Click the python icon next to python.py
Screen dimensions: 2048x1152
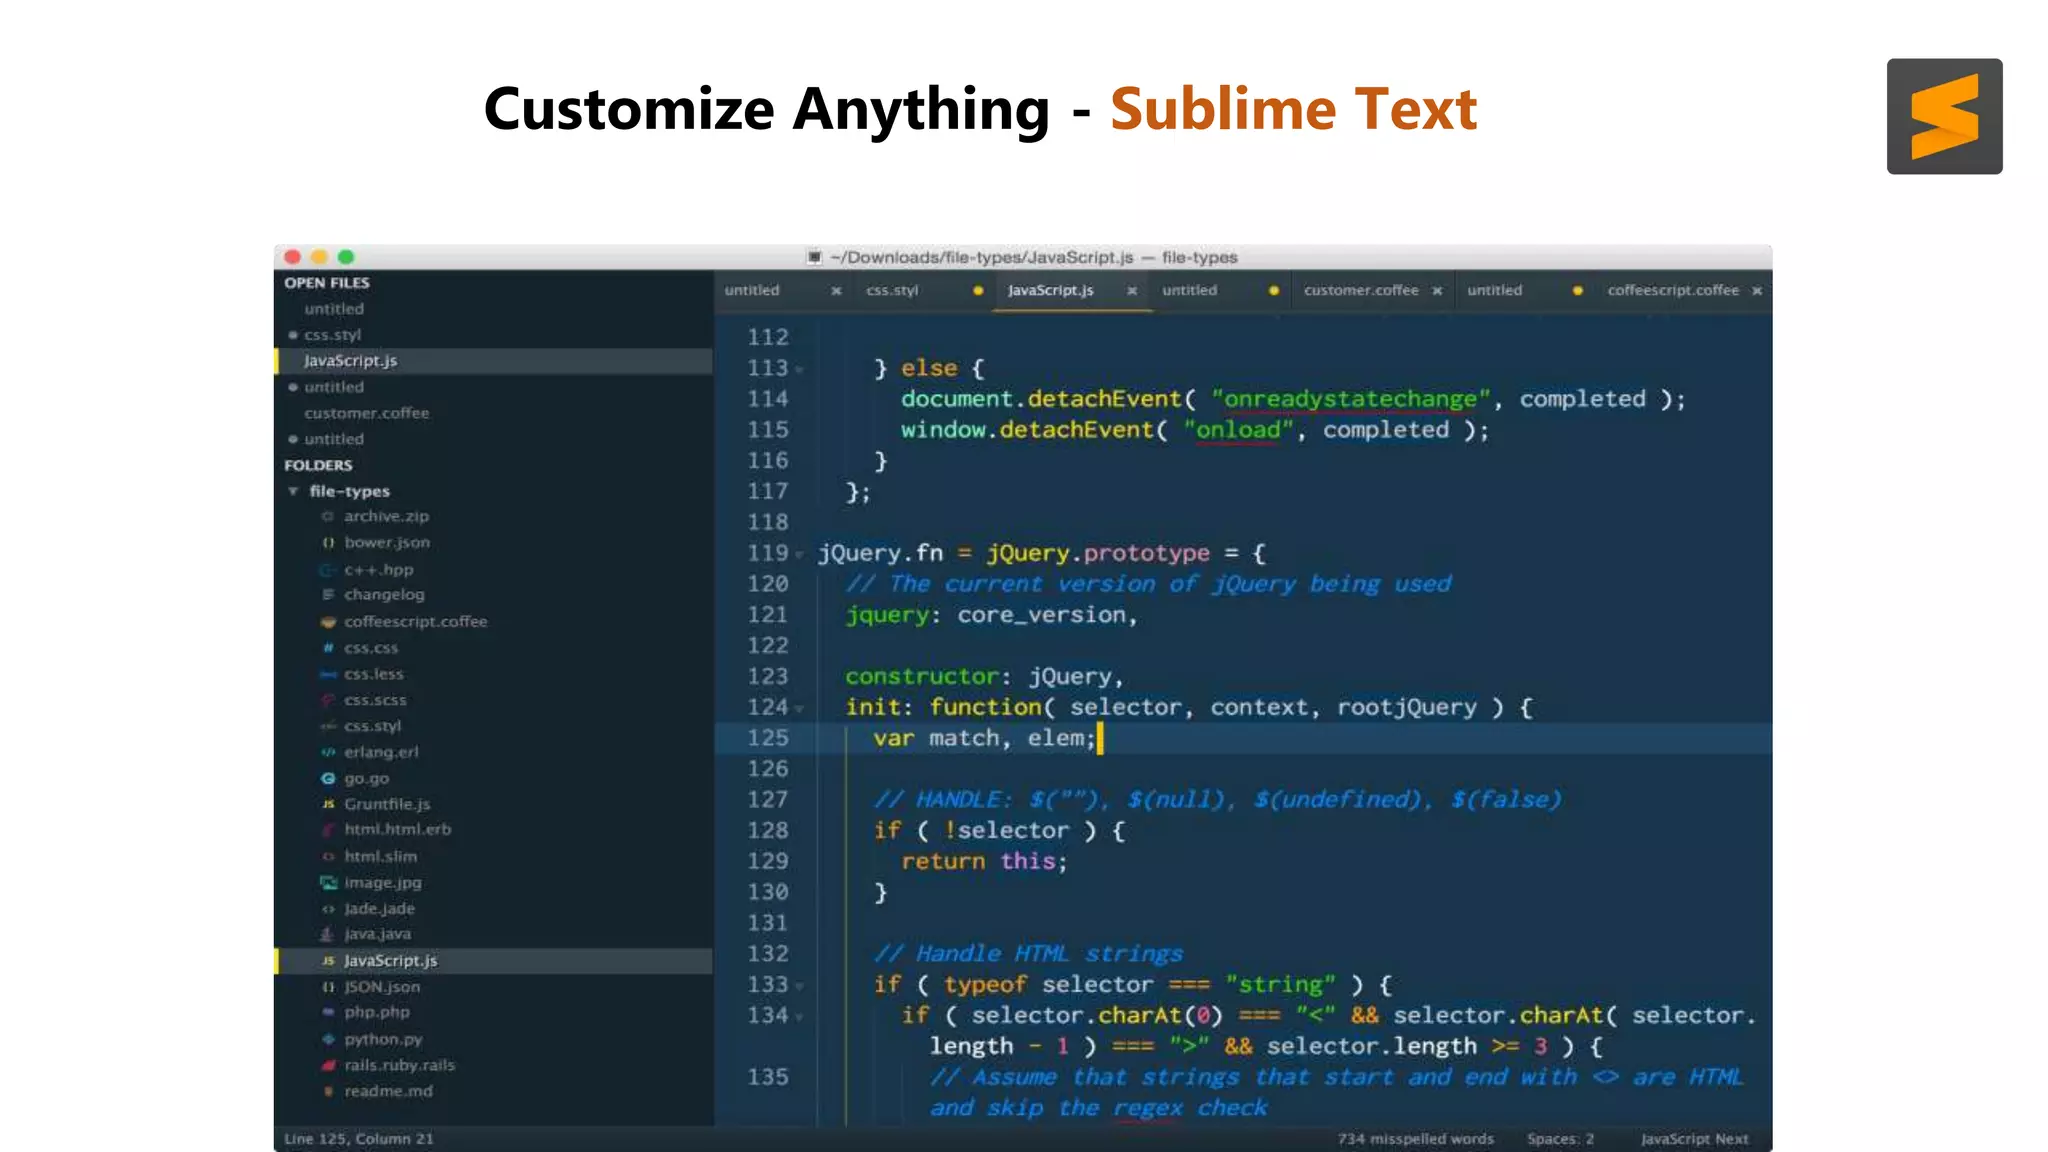[x=328, y=1039]
